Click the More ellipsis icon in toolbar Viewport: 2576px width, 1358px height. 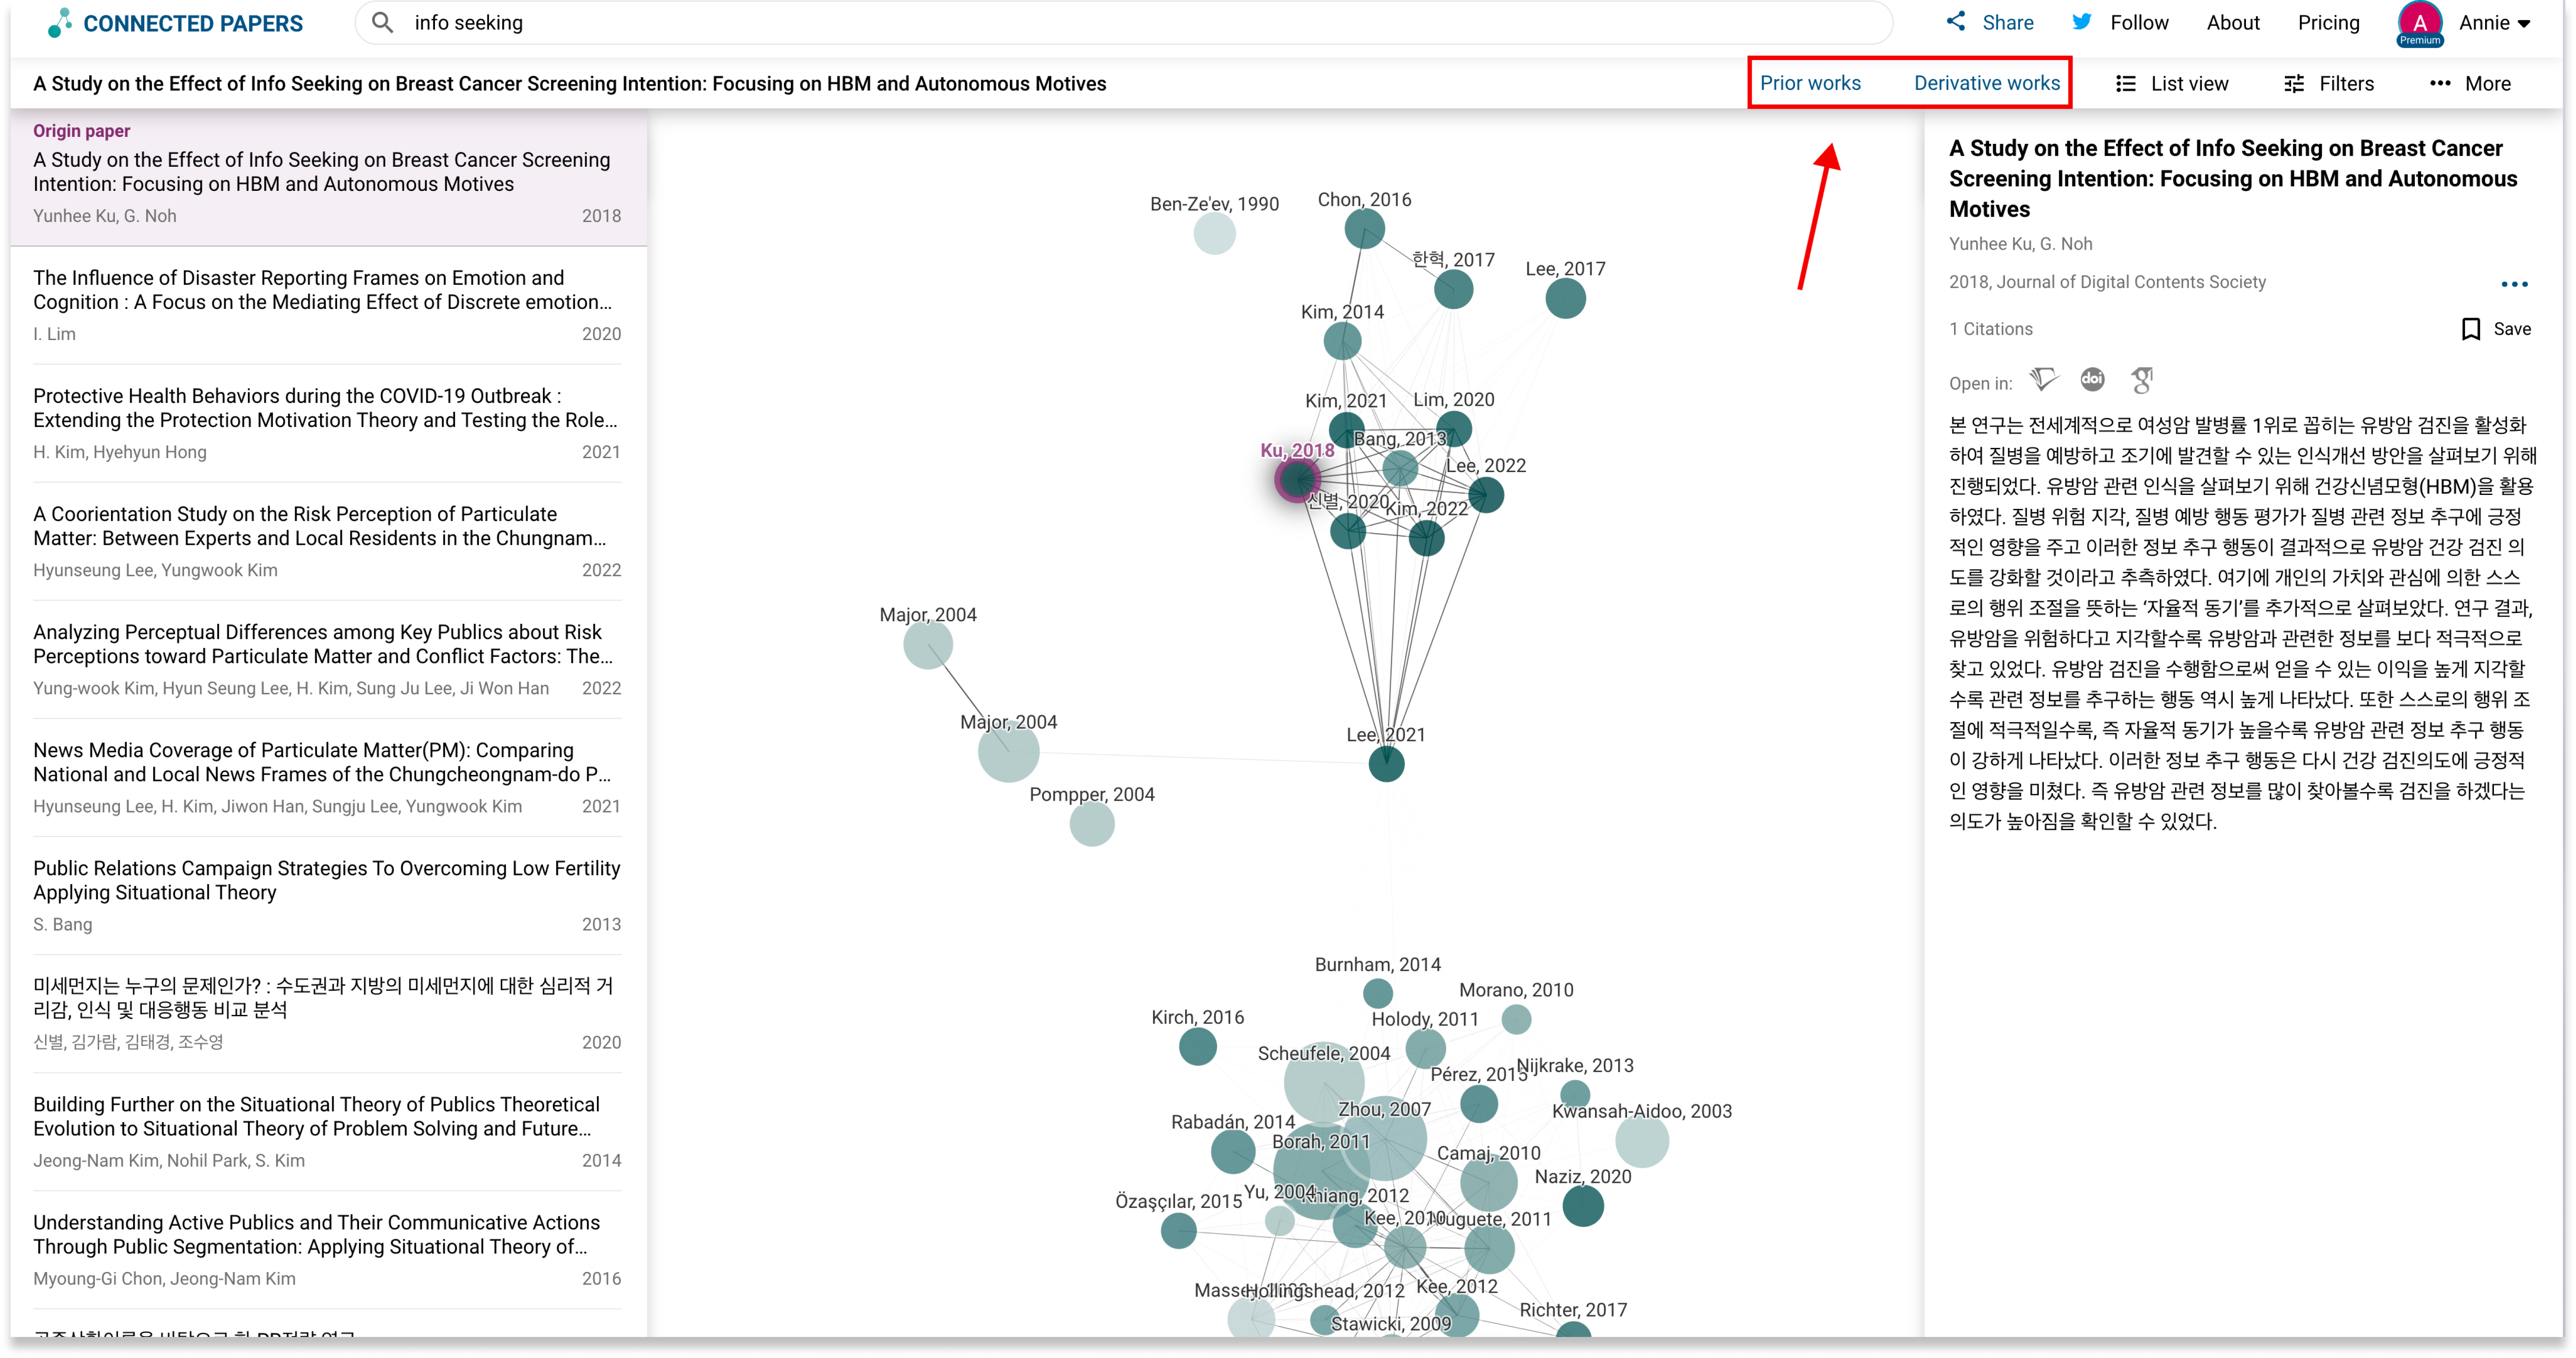click(2441, 84)
